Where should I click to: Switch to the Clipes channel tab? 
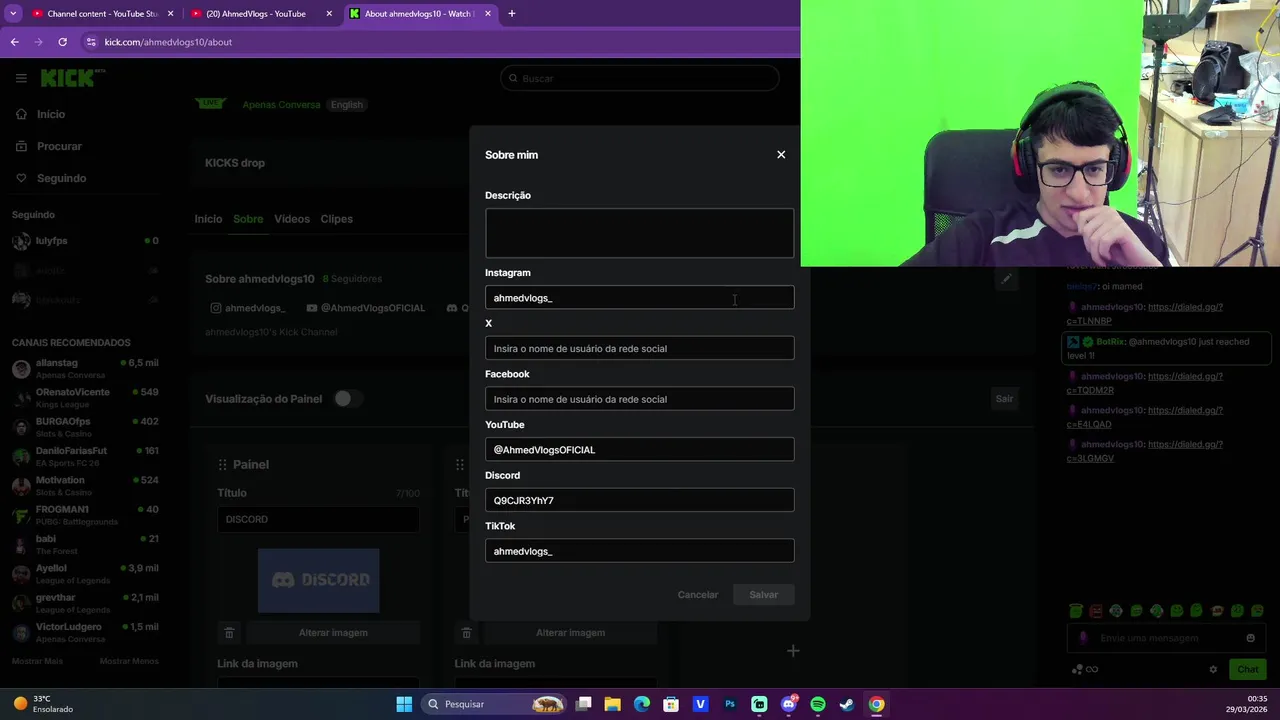[x=336, y=219]
